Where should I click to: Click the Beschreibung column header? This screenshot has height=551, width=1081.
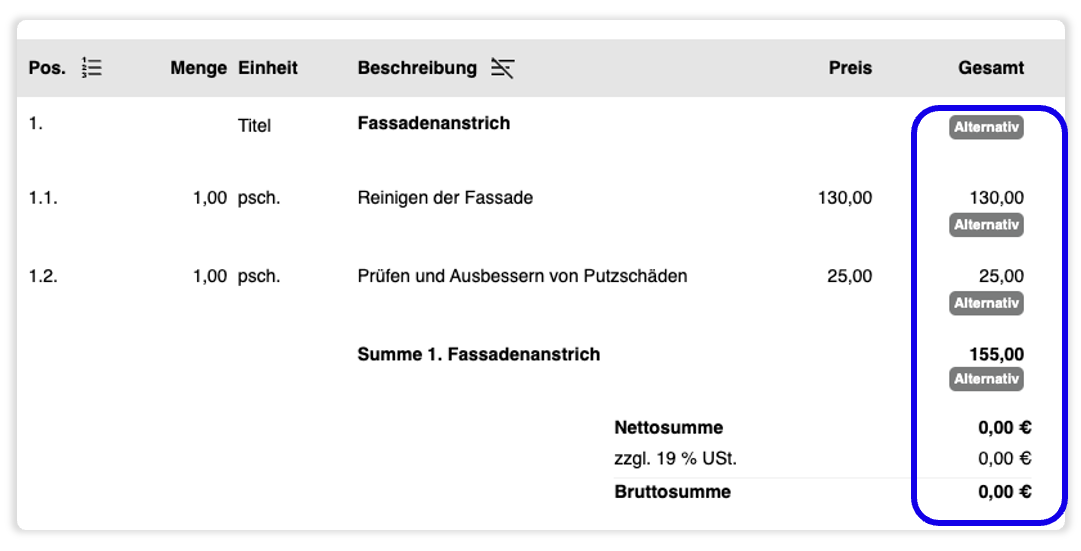tap(417, 68)
